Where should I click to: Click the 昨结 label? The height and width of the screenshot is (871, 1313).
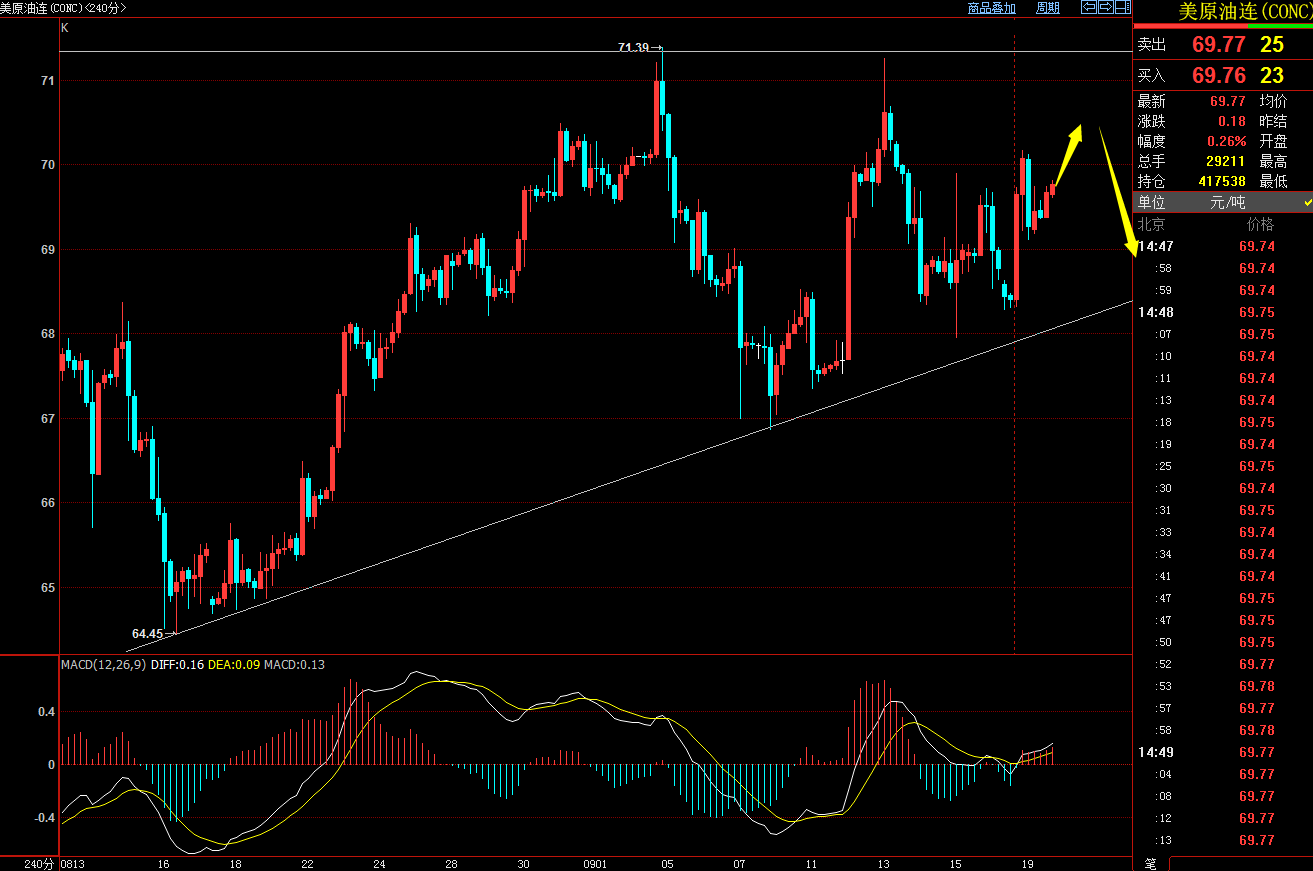tap(1273, 121)
